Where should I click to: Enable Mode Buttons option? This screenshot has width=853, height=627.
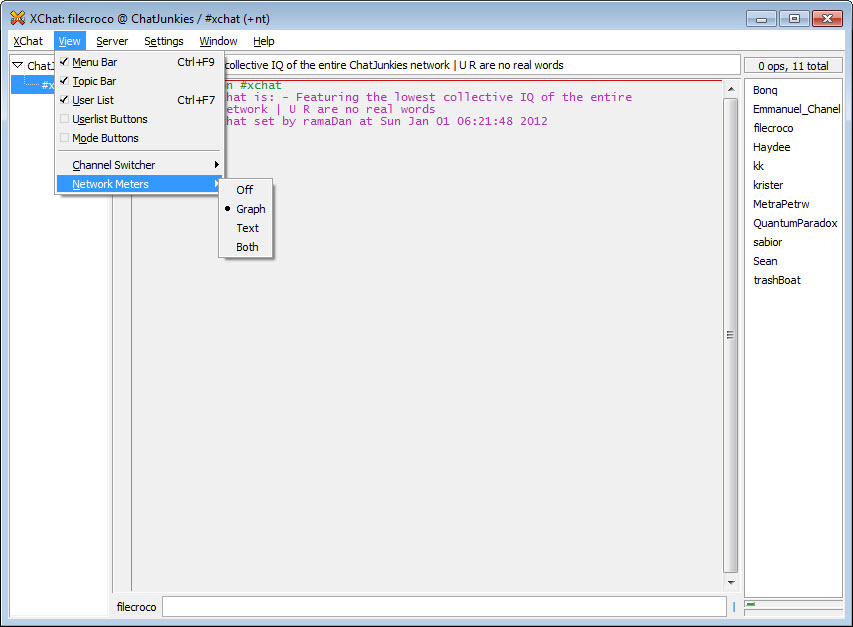(x=139, y=138)
